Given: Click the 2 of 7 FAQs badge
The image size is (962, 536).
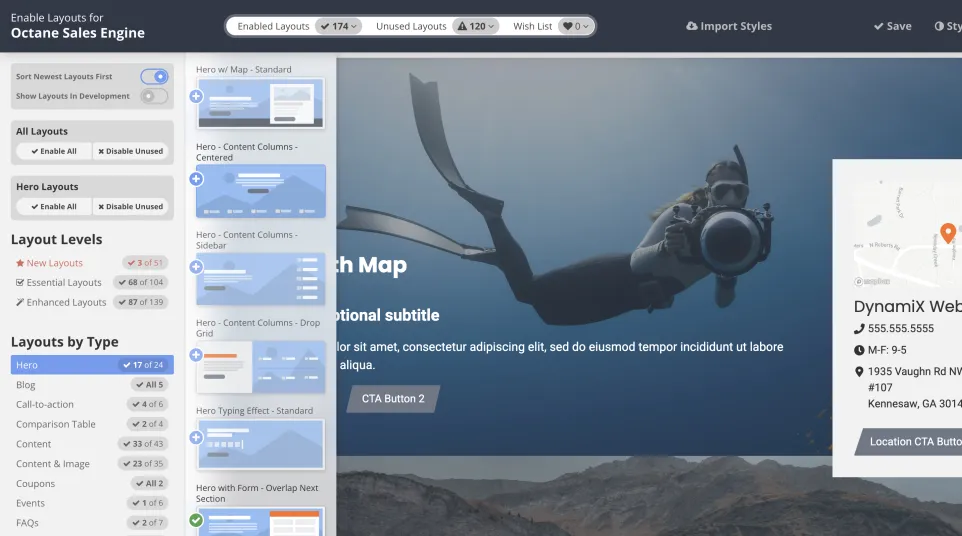Looking at the screenshot, I should (147, 523).
